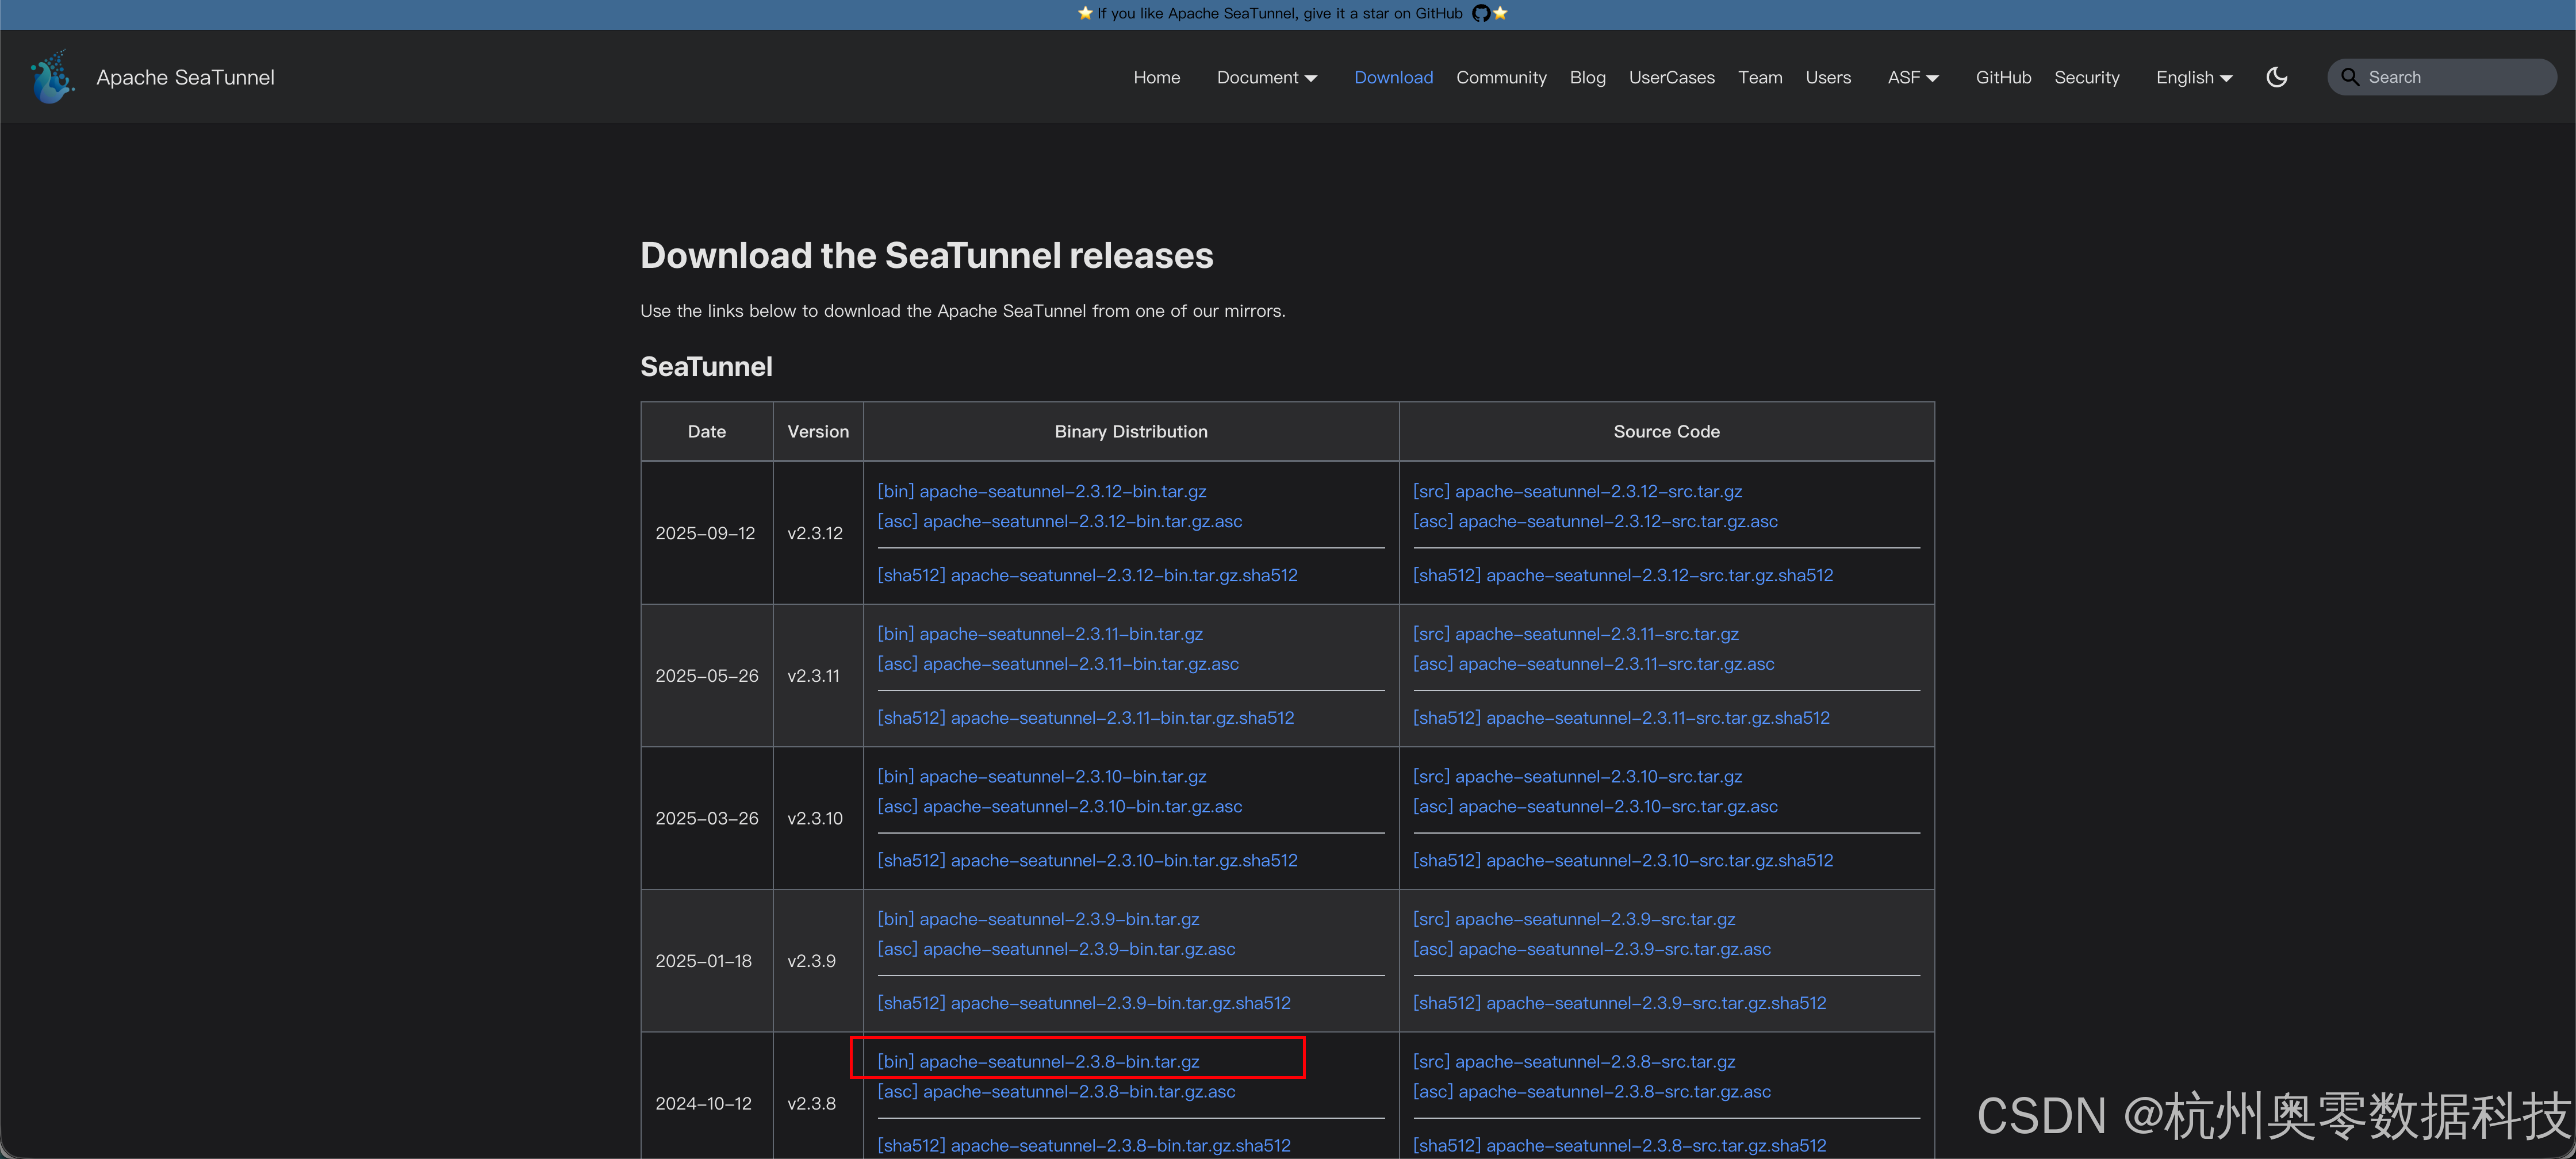
Task: Download apache-seatunnel-2.3.12-bin.tar.gz binary
Action: pyautogui.click(x=1041, y=491)
